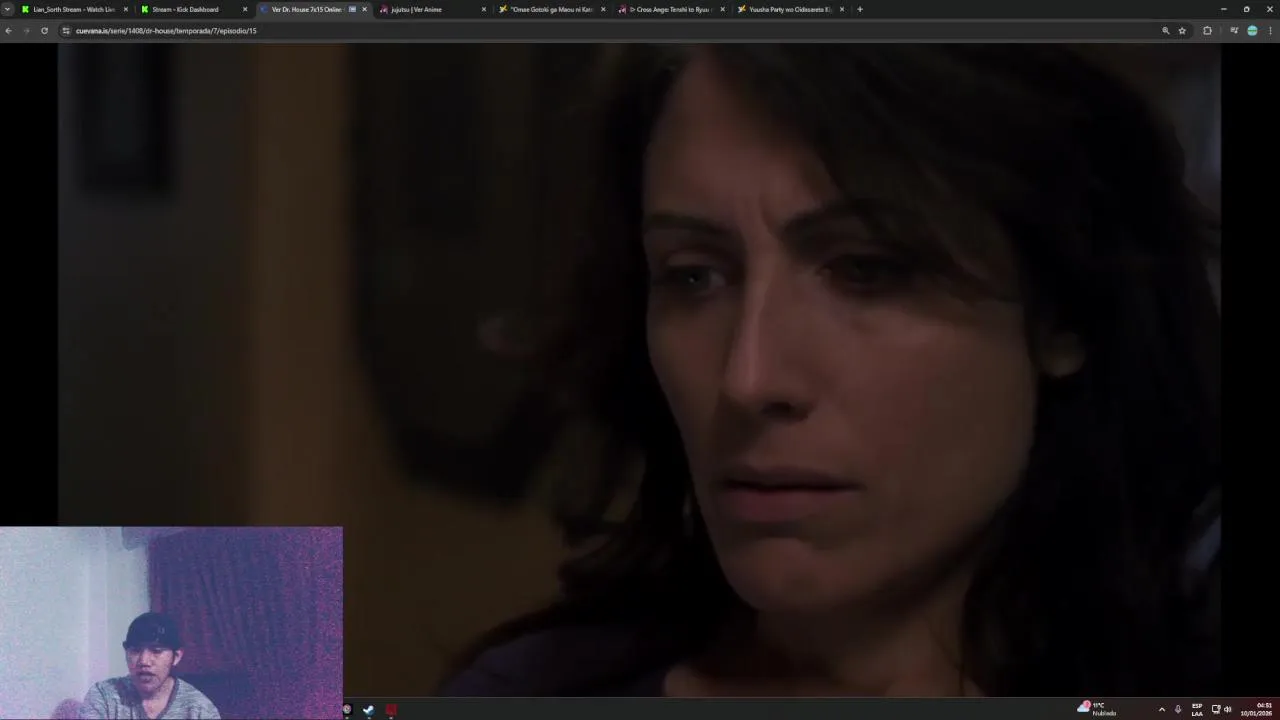Image resolution: width=1280 pixels, height=720 pixels.
Task: Close the jujutsu | Ver Anime tab
Action: [484, 9]
